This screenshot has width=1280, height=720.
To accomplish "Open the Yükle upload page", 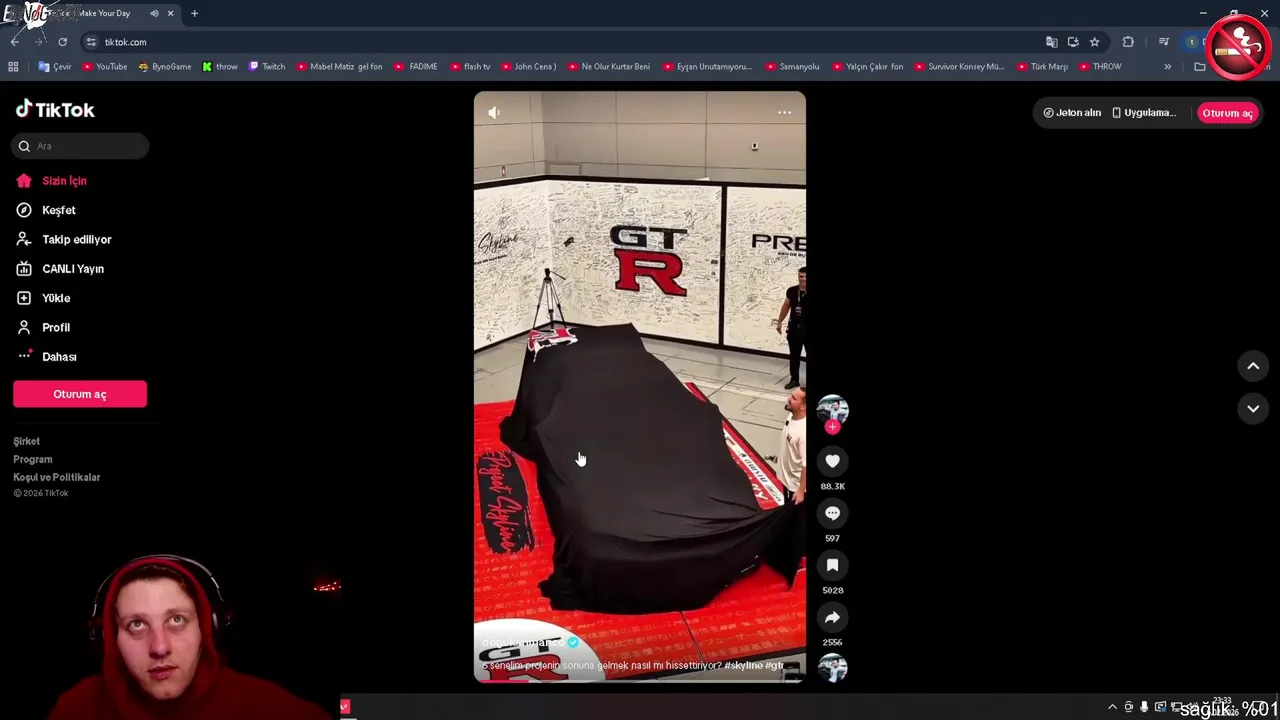I will (x=56, y=298).
